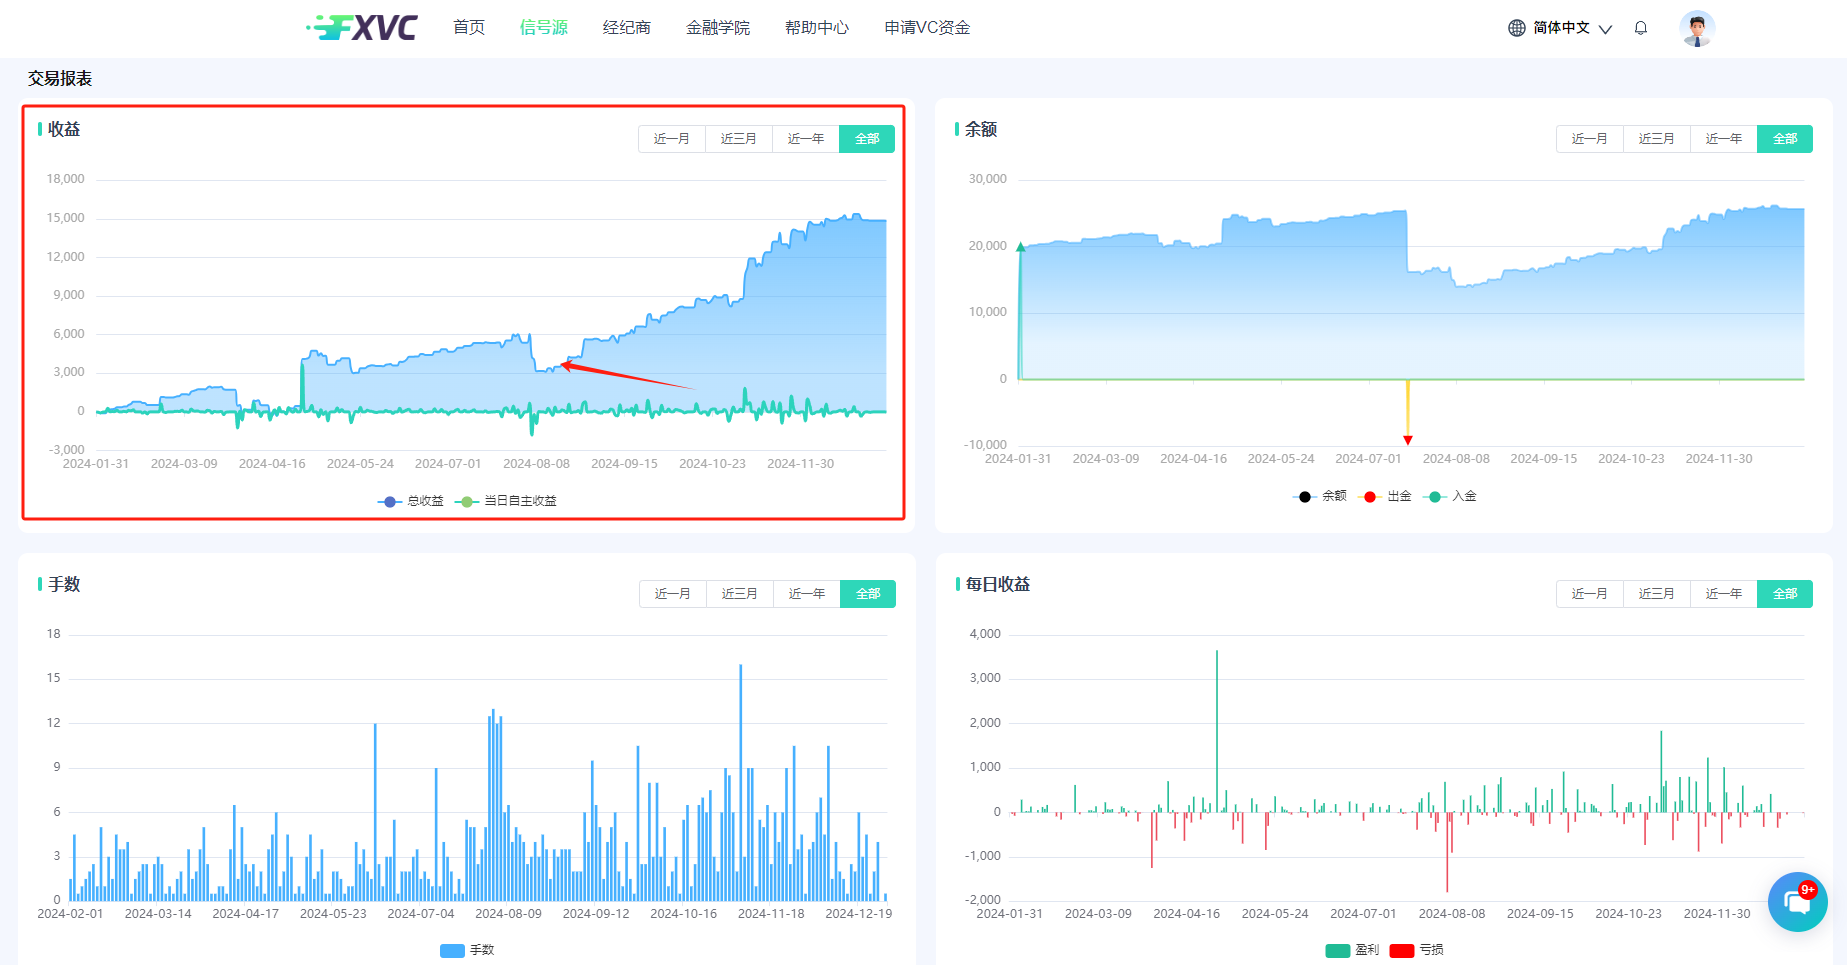The height and width of the screenshot is (965, 1847).
Task: Open the user avatar profile
Action: (x=1696, y=28)
